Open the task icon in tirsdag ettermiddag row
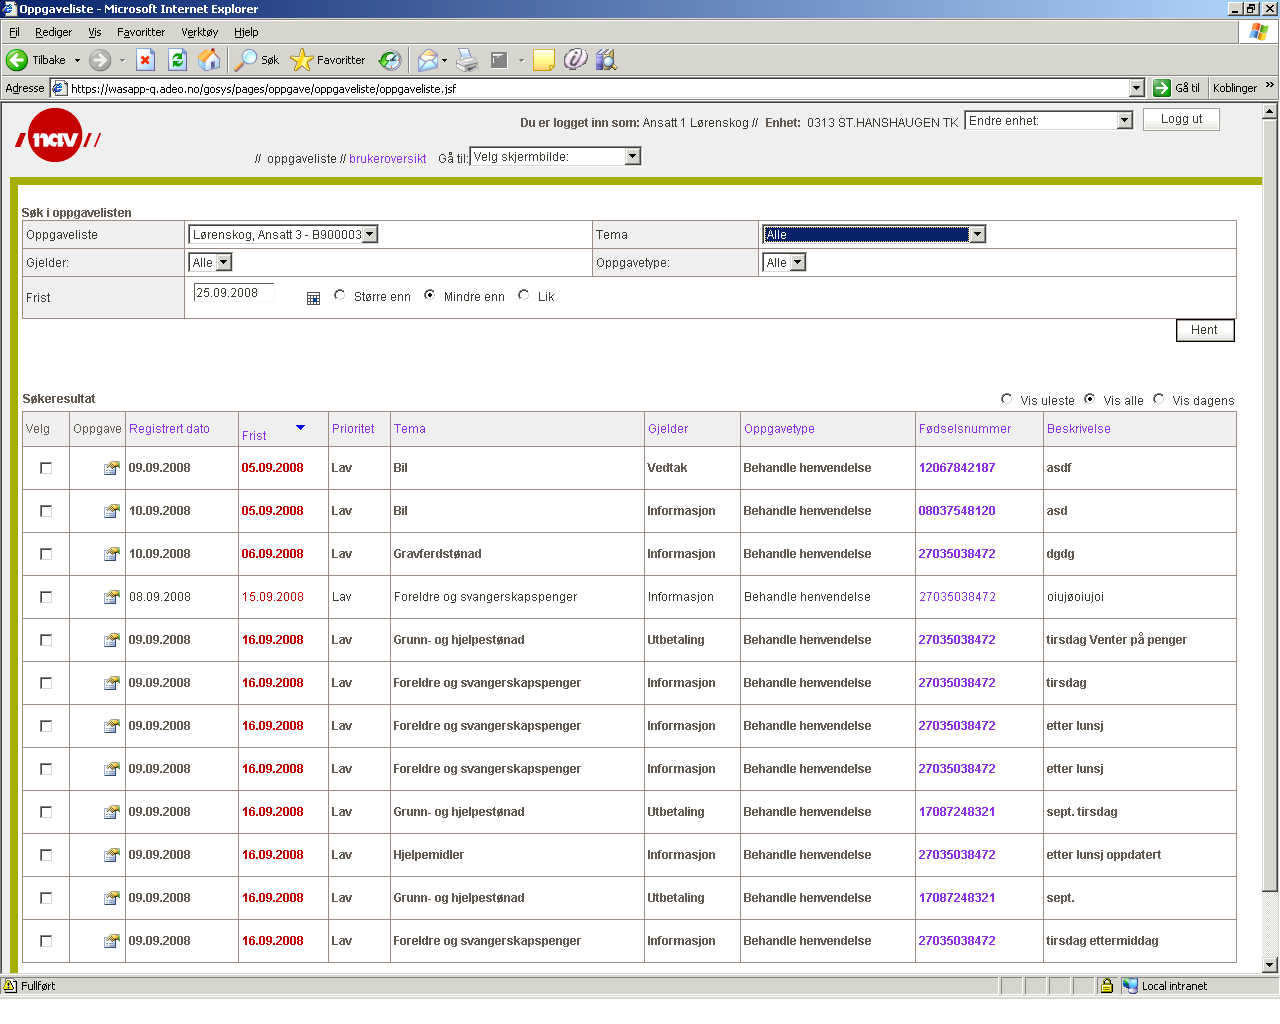The image size is (1280, 1024). pos(111,941)
